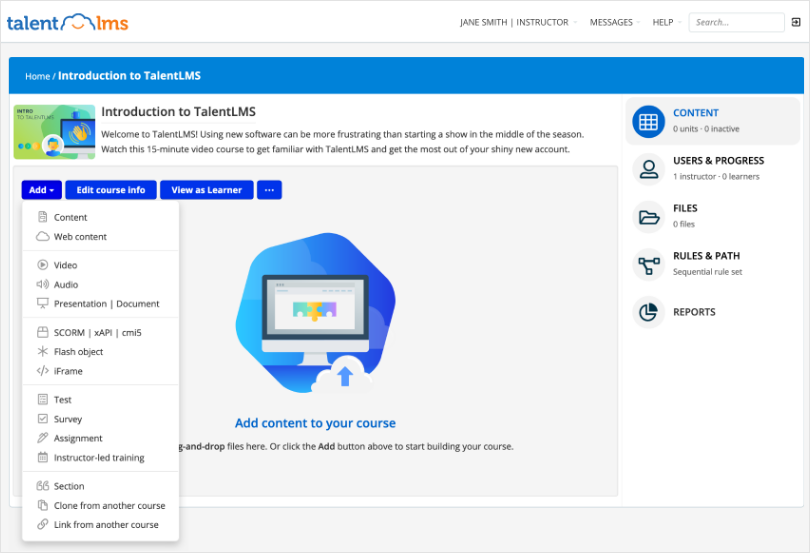Image resolution: width=810 pixels, height=553 pixels.
Task: Click the pencil icon beside Assignment
Action: (43, 438)
